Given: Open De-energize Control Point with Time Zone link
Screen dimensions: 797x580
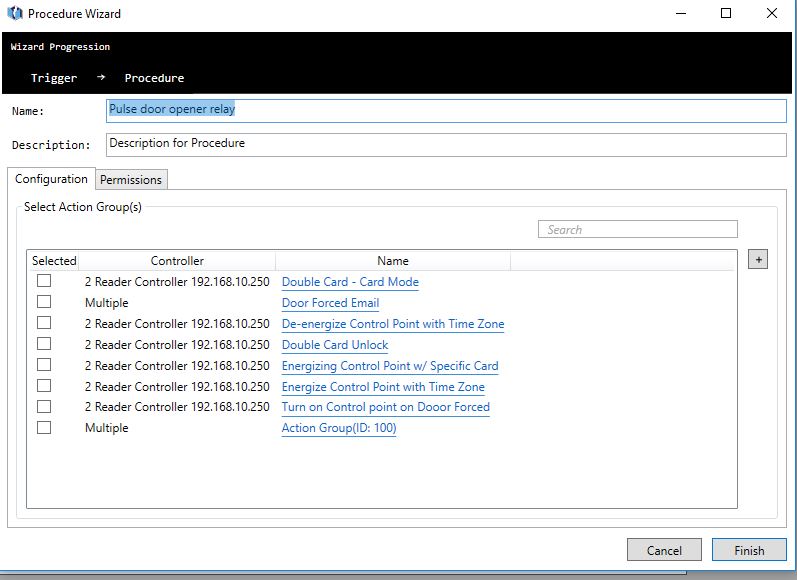Looking at the screenshot, I should (x=393, y=324).
